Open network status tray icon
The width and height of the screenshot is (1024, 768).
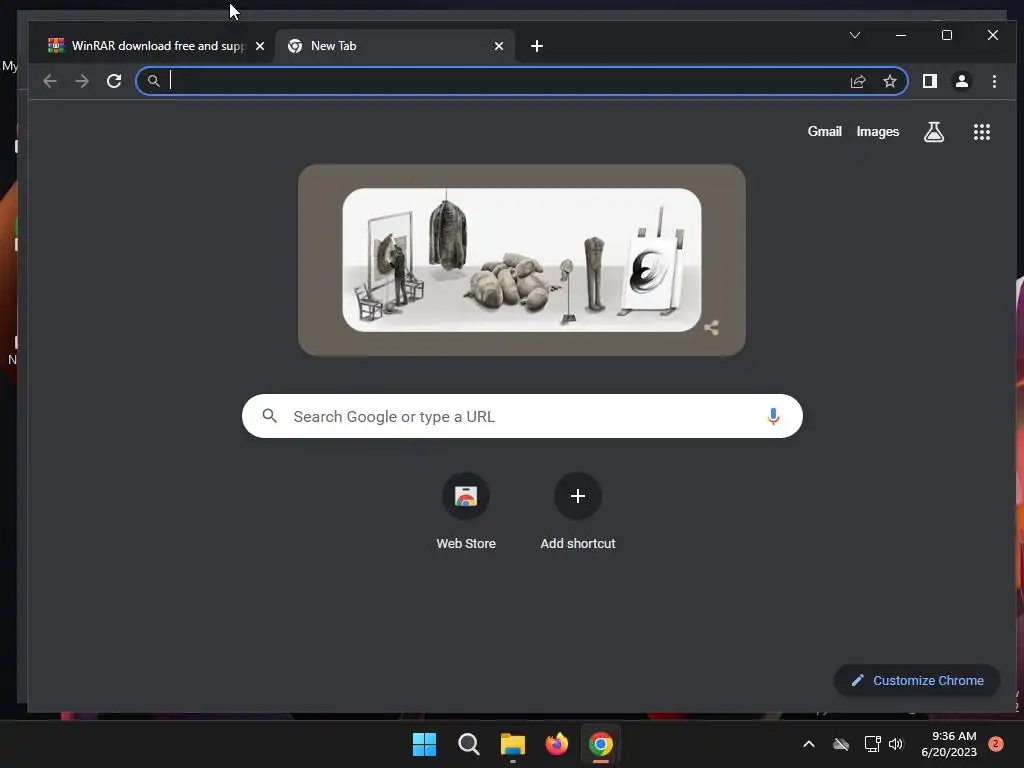872,744
